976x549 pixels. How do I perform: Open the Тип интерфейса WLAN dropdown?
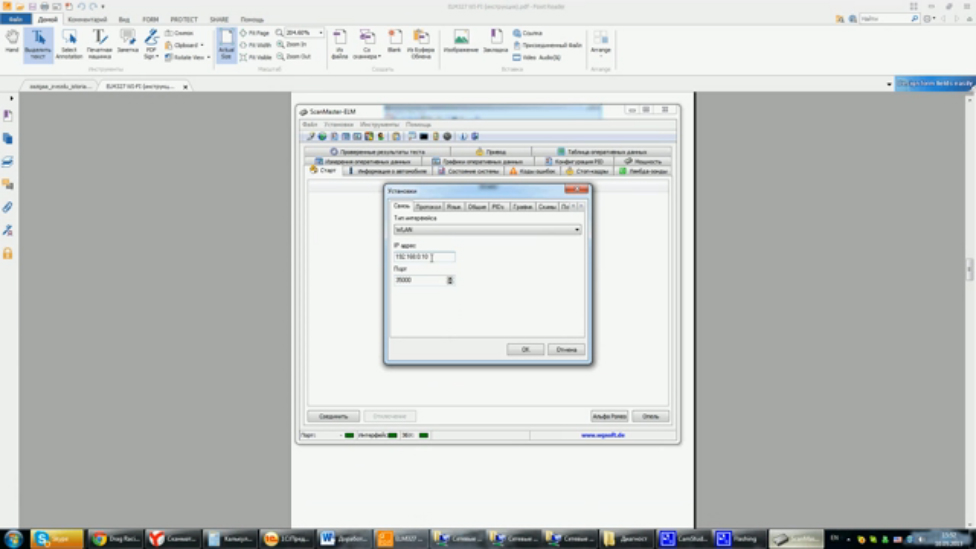[x=487, y=230]
